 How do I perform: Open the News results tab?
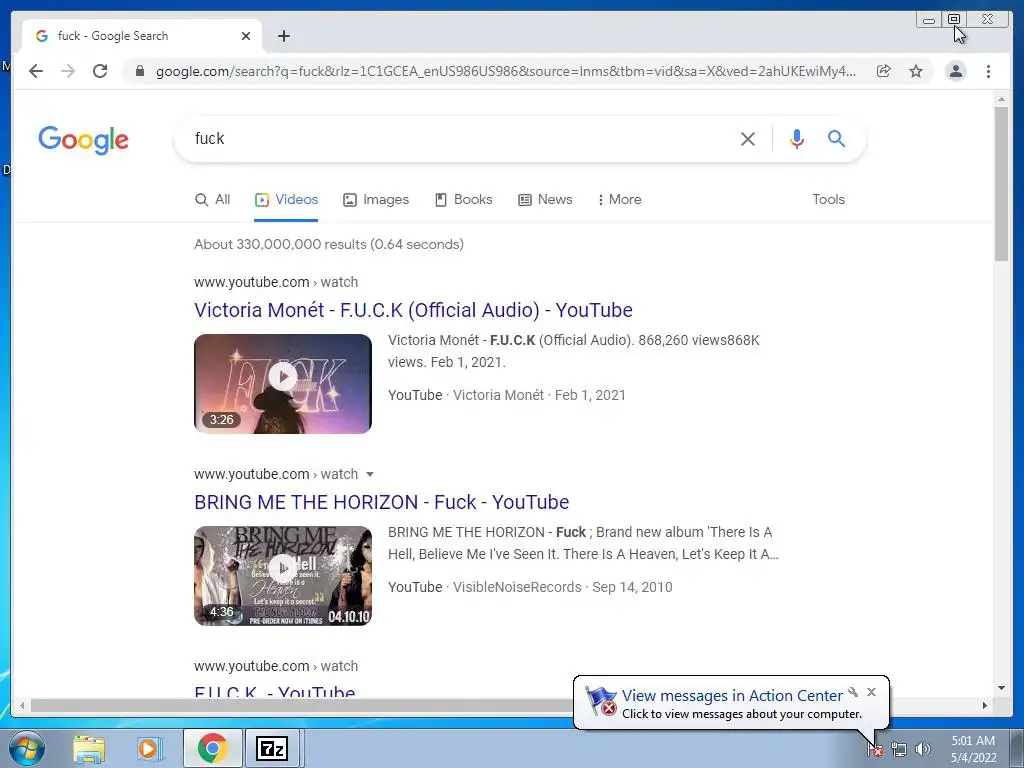tap(545, 199)
